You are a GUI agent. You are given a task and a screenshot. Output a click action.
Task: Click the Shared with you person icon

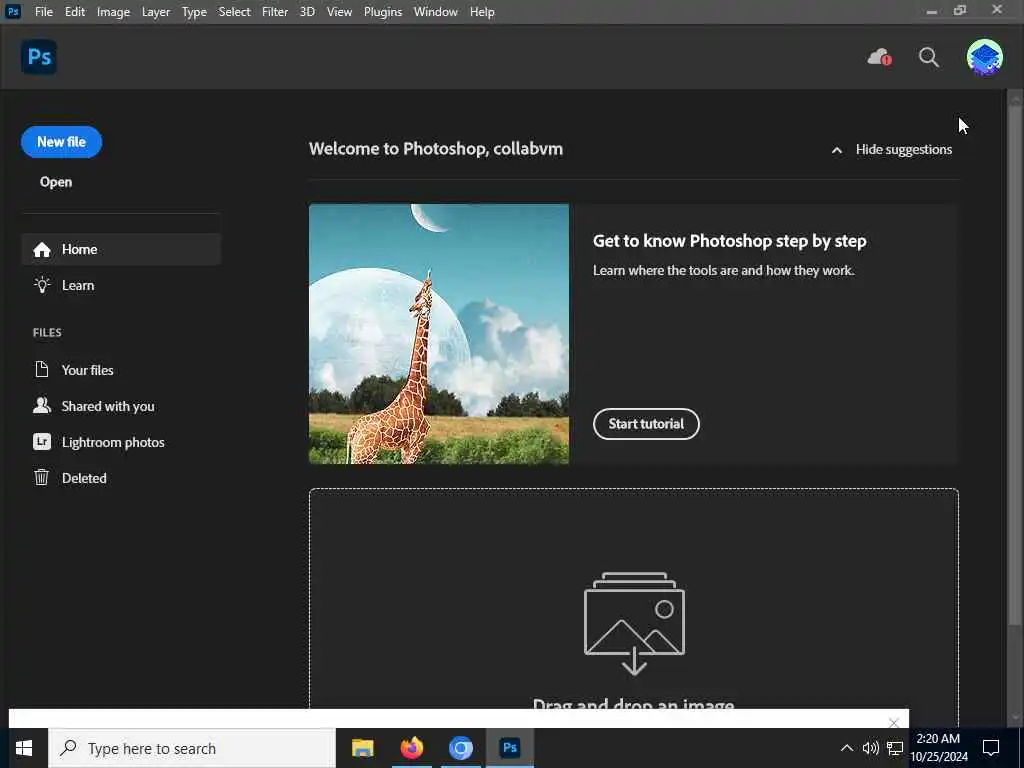pyautogui.click(x=42, y=406)
